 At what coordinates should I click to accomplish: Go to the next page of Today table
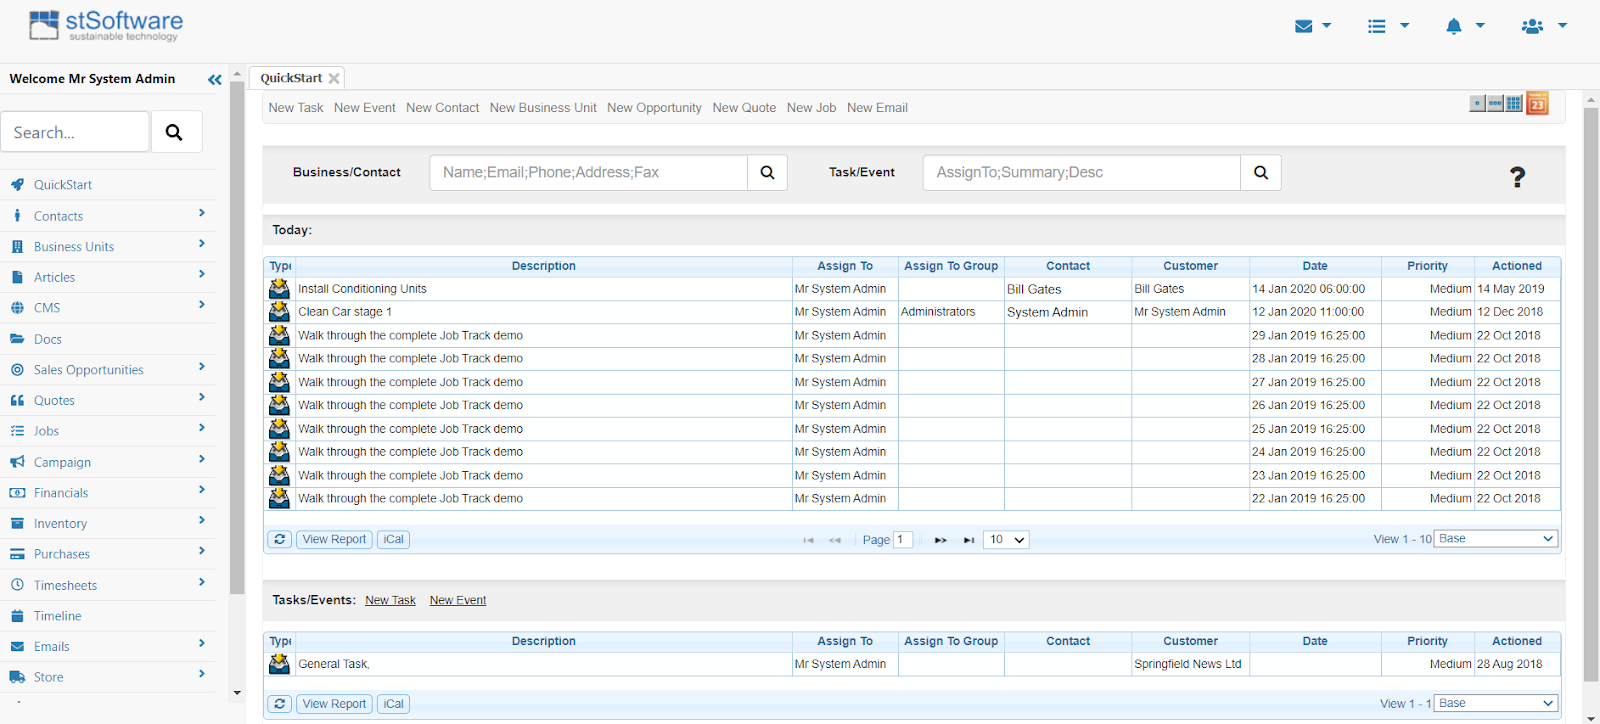click(940, 540)
